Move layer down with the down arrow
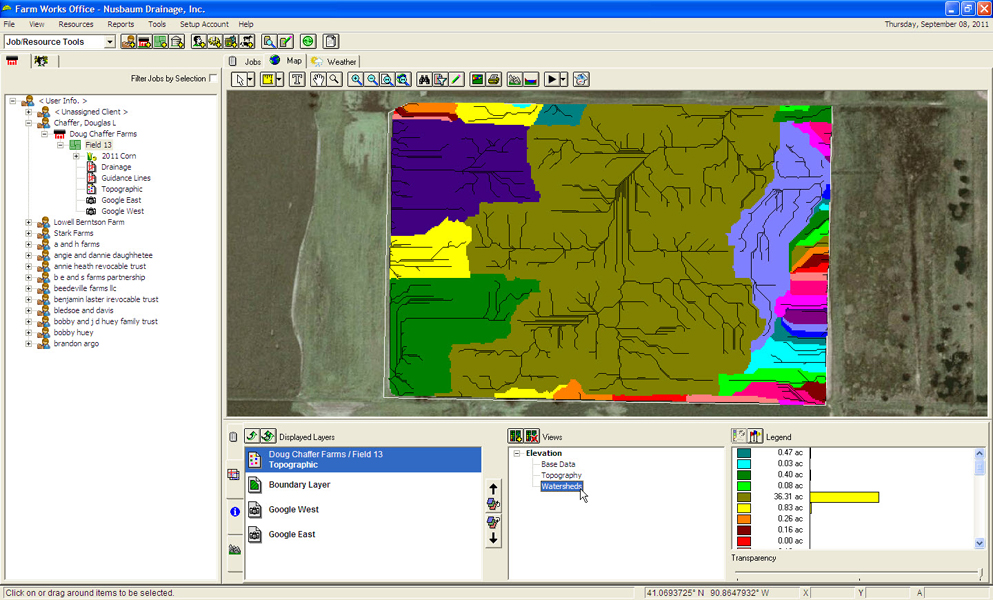The height and width of the screenshot is (600, 993). tap(493, 539)
